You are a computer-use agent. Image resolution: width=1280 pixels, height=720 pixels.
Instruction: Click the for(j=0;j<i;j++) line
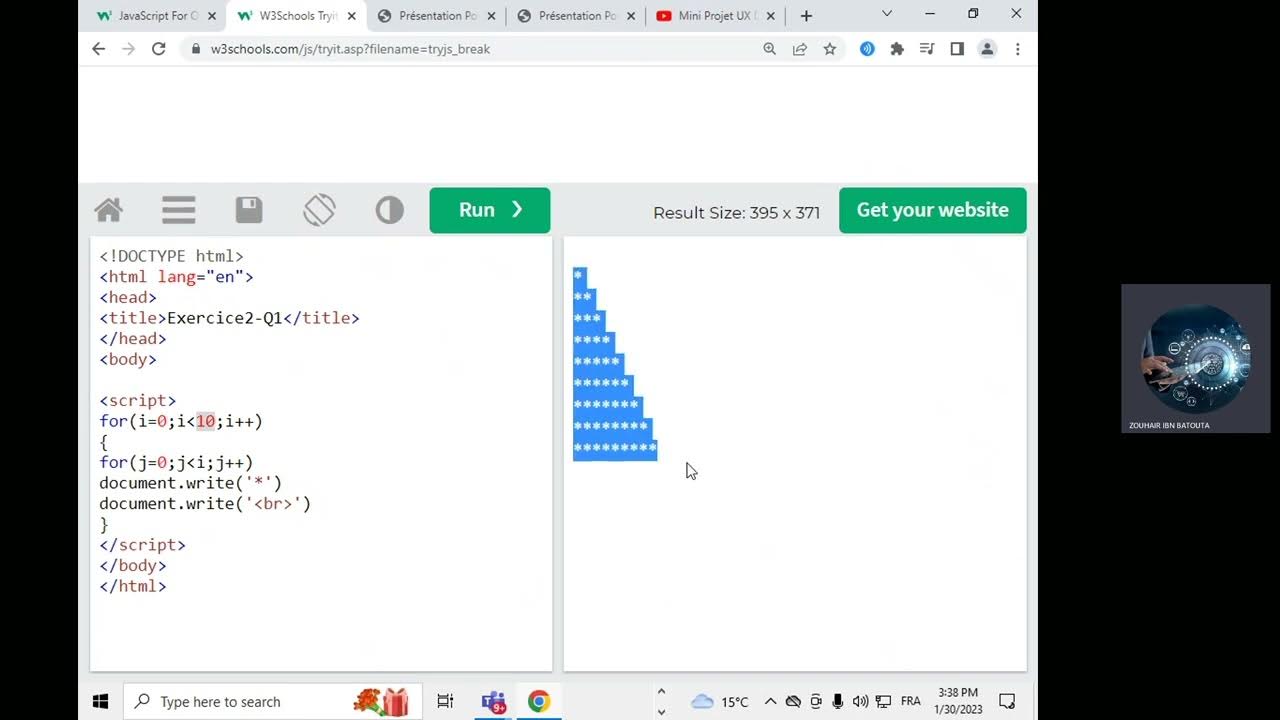click(176, 462)
